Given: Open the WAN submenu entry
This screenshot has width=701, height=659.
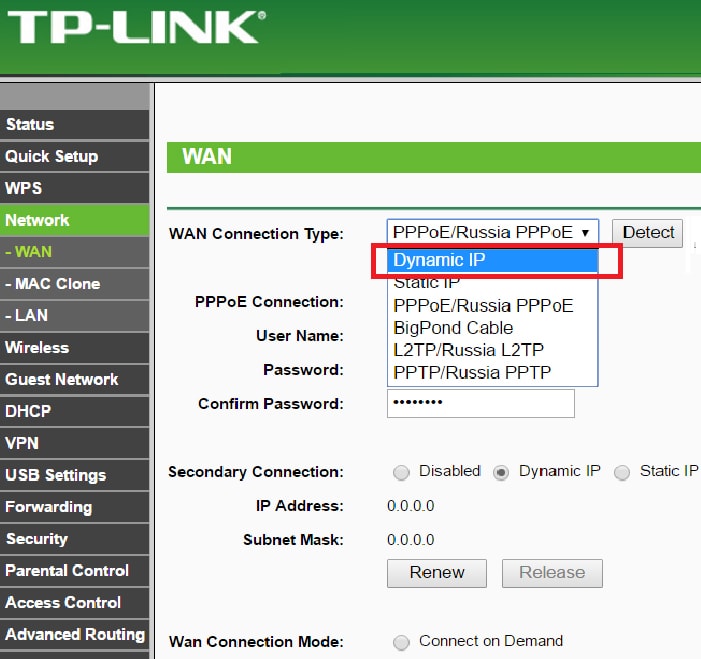Looking at the screenshot, I should click(74, 252).
